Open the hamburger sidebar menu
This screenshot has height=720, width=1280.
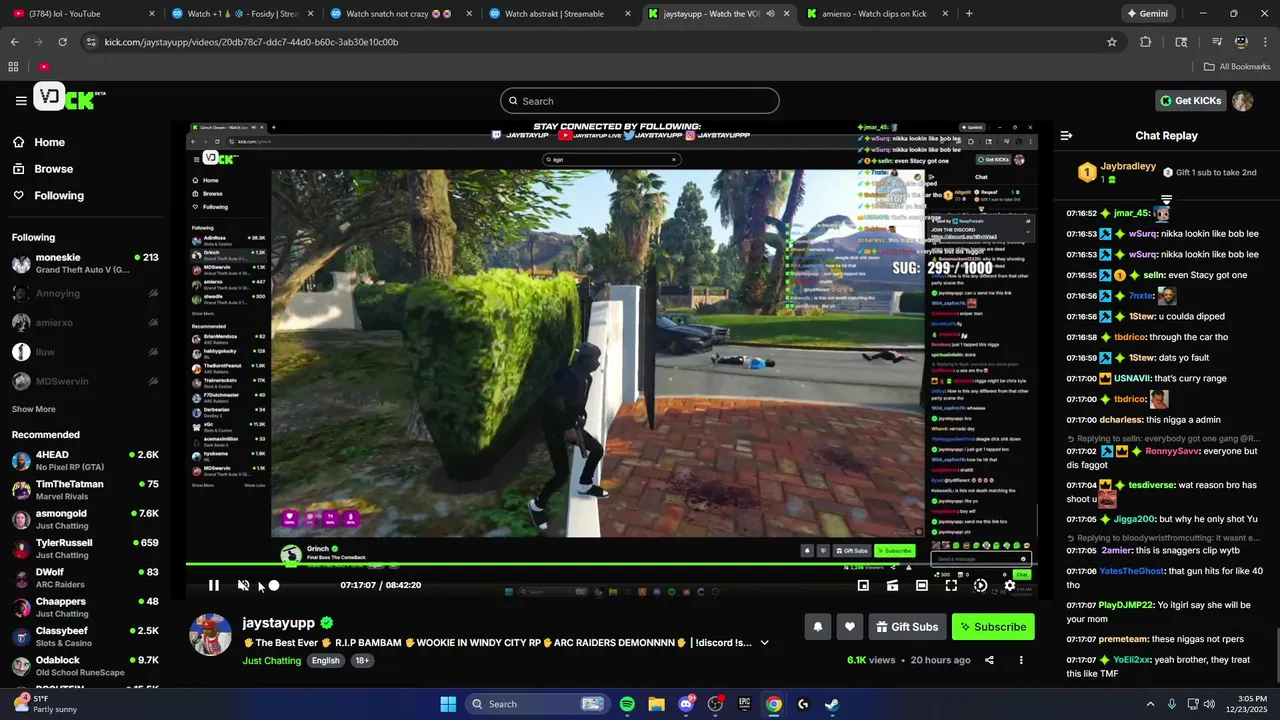(21, 100)
